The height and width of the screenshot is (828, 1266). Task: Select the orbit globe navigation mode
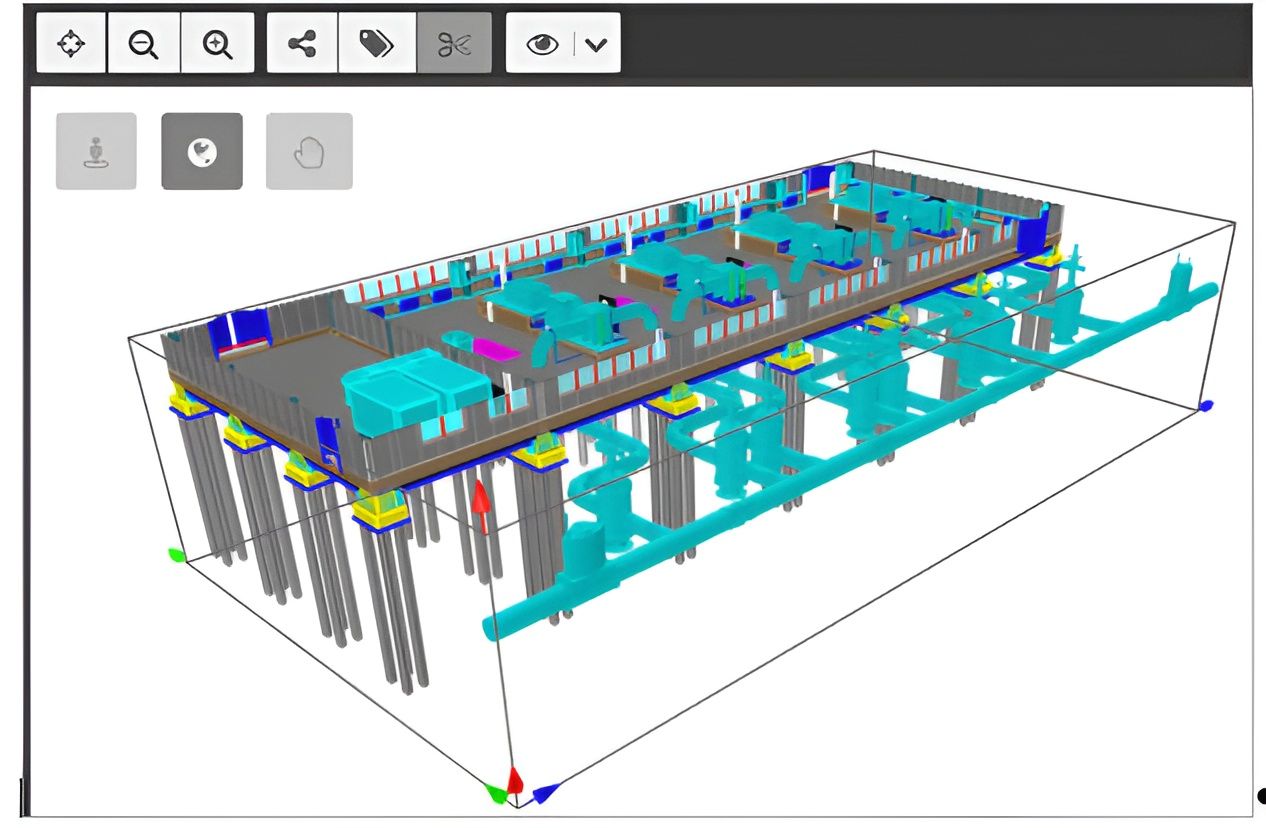(202, 151)
